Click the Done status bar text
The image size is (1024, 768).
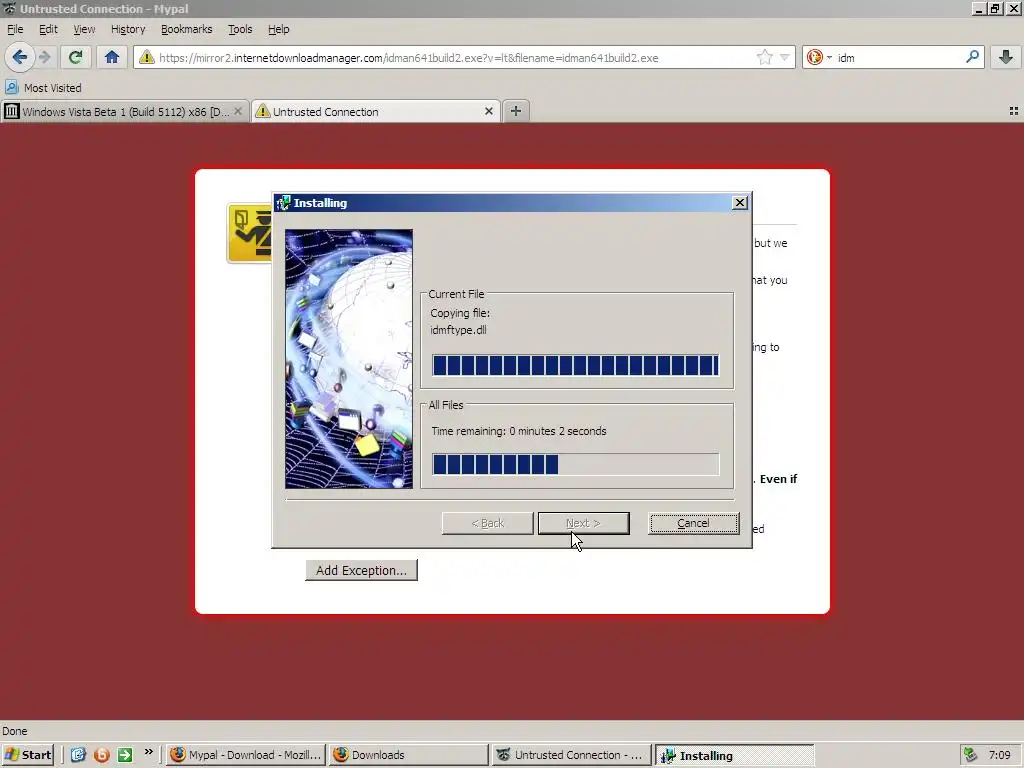pos(14,731)
